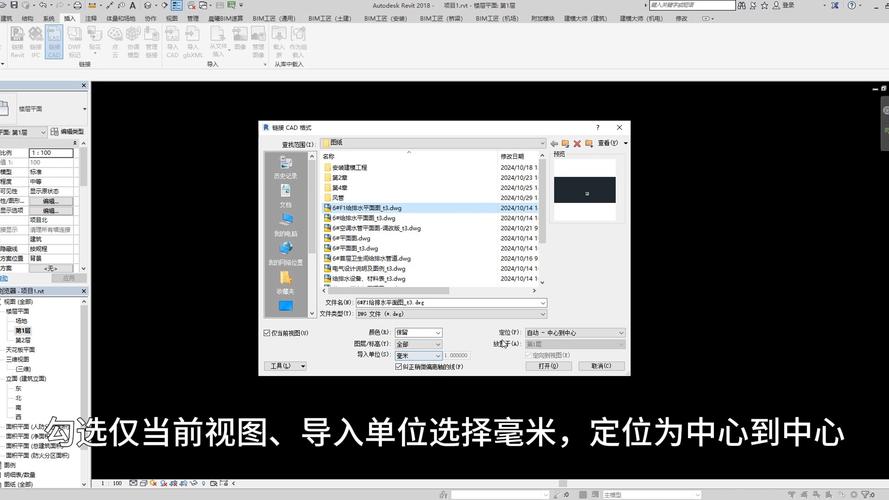Open the File Name combo box dropdown
This screenshot has height=500, width=889.
[543, 303]
